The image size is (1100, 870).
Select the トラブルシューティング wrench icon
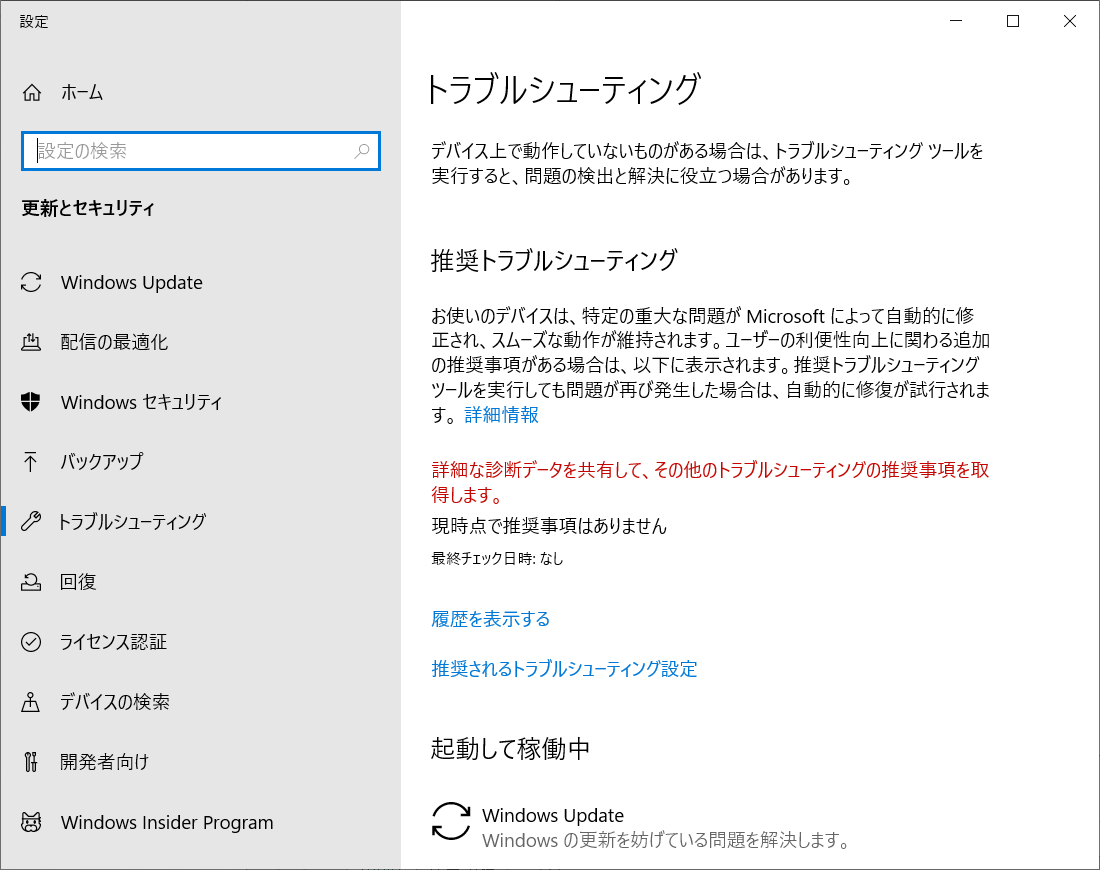(31, 521)
